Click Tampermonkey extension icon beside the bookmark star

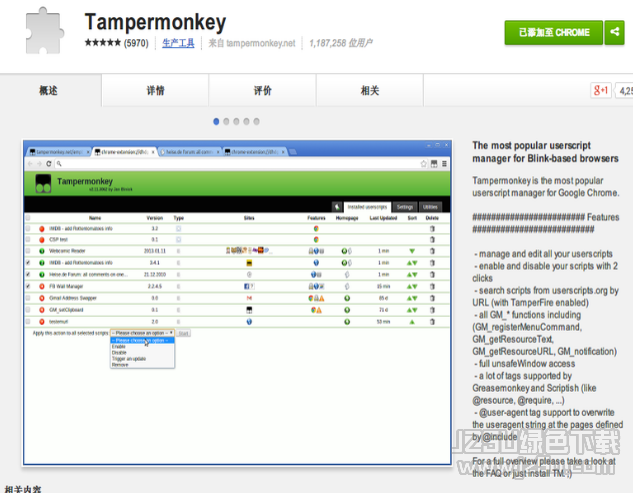[x=434, y=164]
